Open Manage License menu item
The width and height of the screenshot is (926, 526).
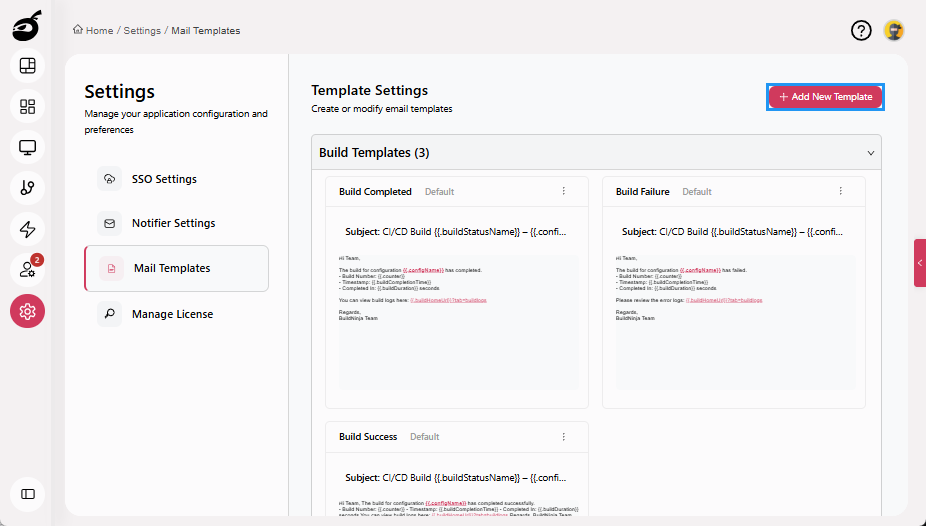177,314
